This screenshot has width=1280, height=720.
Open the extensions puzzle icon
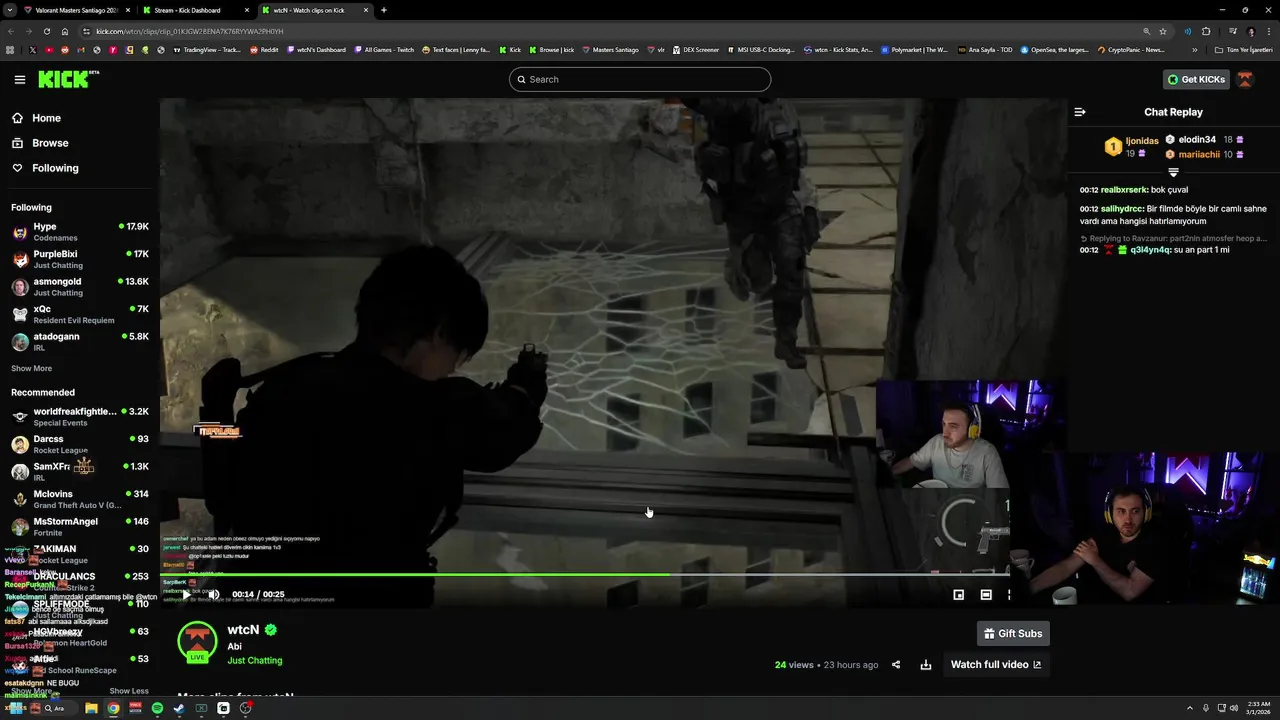(x=1206, y=31)
